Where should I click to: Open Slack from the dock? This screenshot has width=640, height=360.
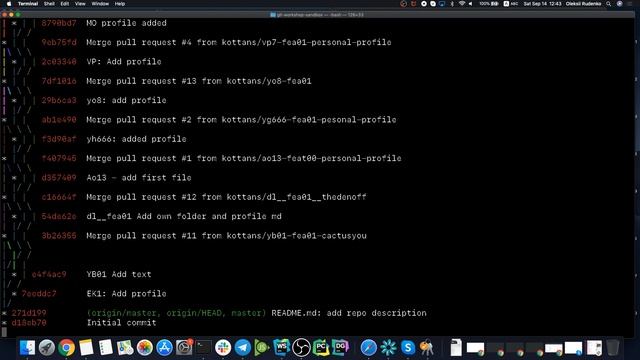(223, 348)
